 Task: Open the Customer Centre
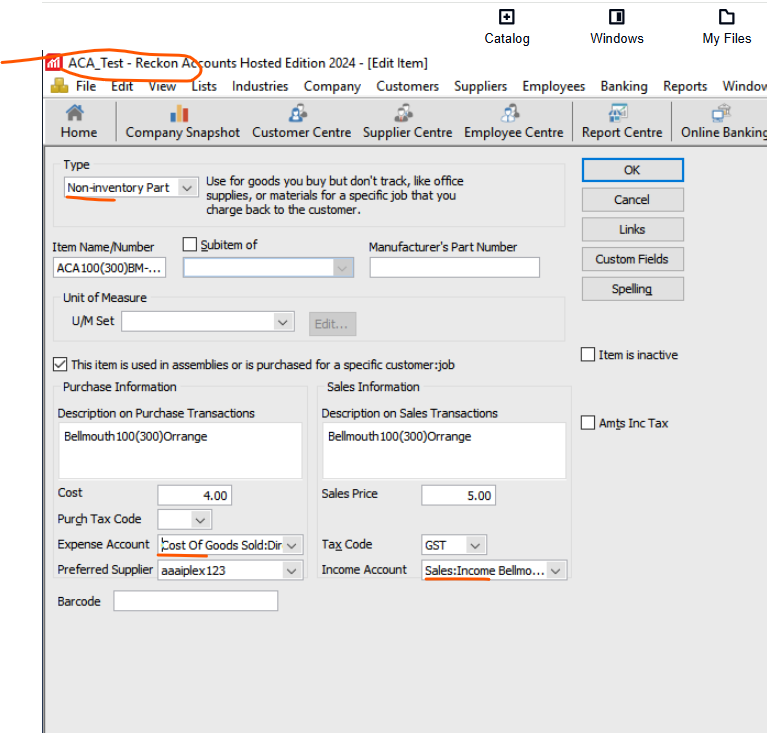pyautogui.click(x=301, y=122)
